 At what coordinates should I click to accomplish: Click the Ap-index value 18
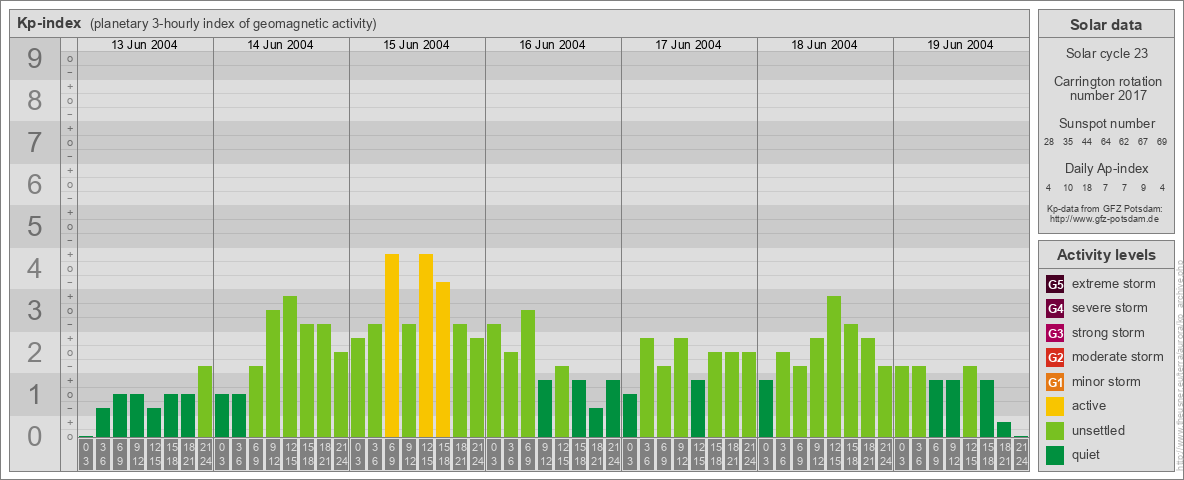click(1087, 187)
